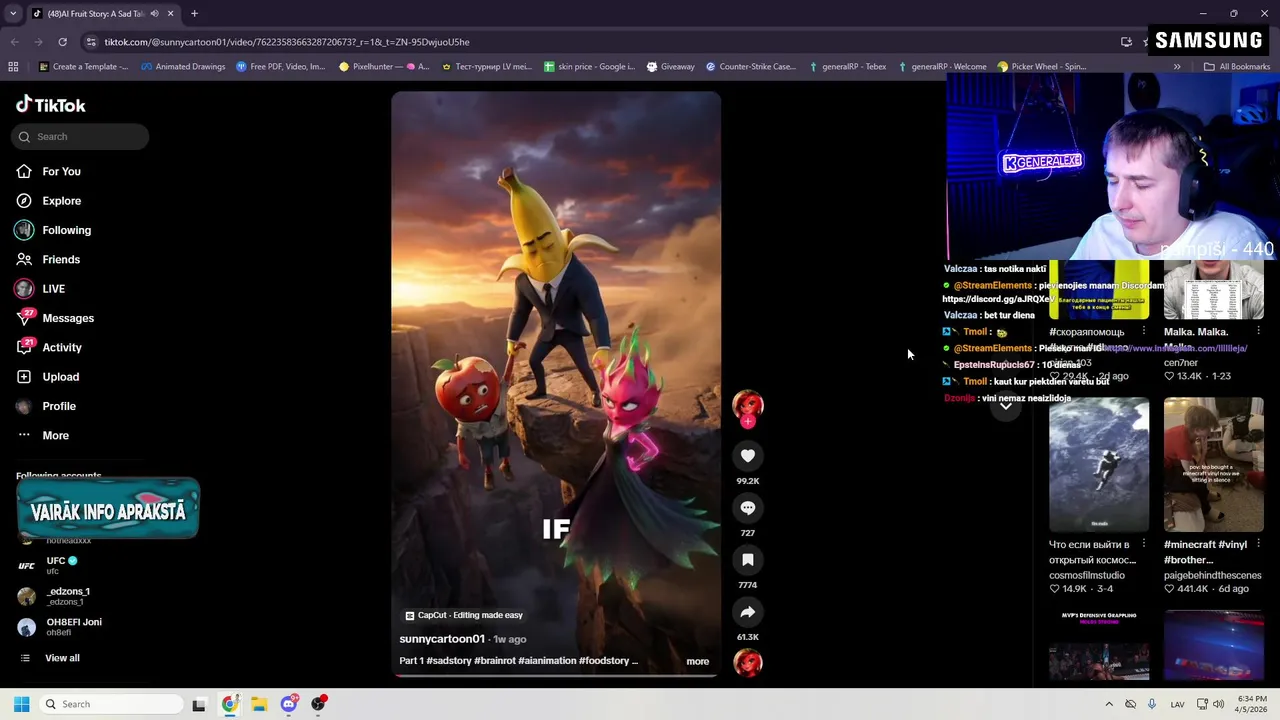This screenshot has height=720, width=1280.
Task: Close the AI Fruit Story tab
Action: 170,14
